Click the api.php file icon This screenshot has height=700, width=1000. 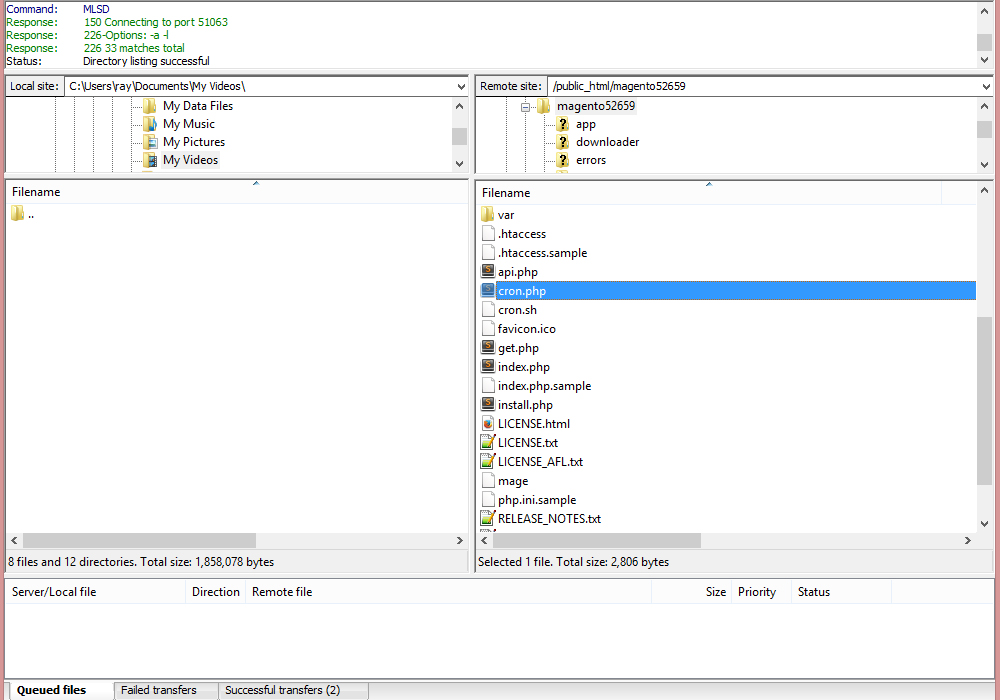tap(488, 272)
